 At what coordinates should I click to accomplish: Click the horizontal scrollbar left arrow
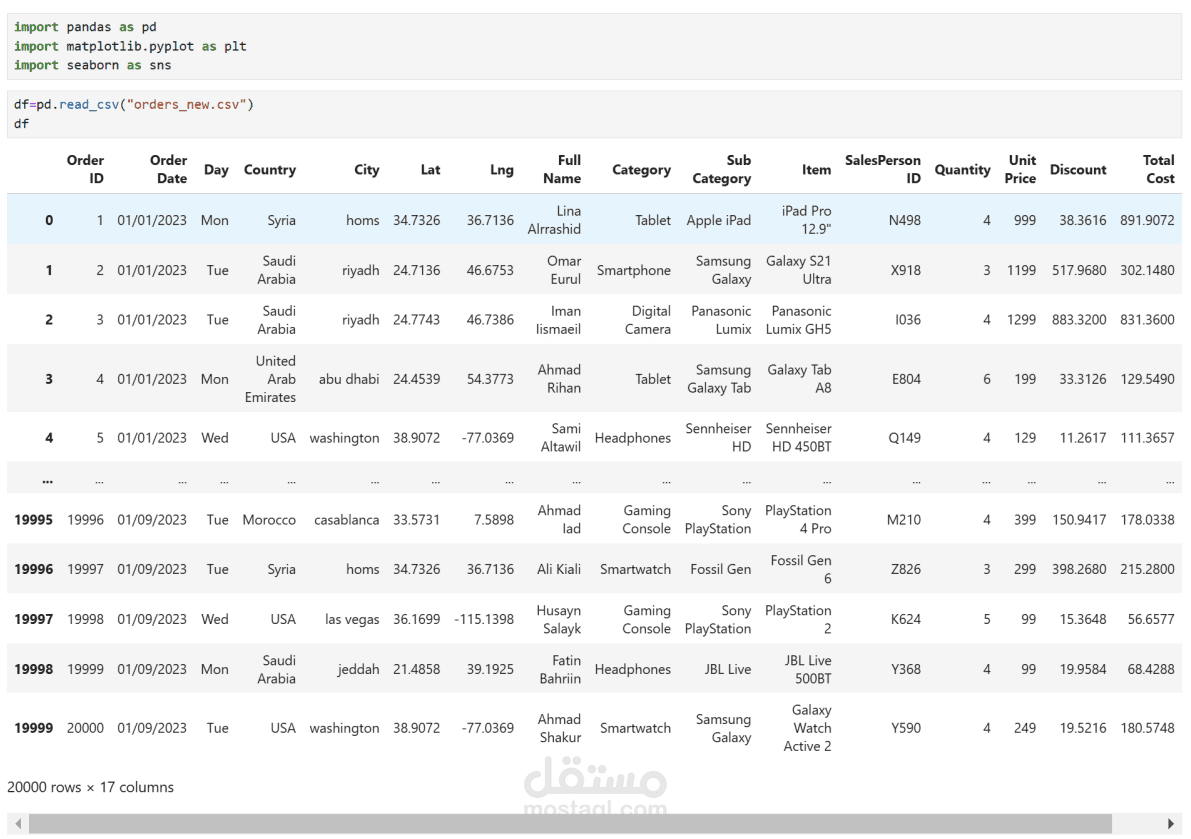tap(17, 824)
